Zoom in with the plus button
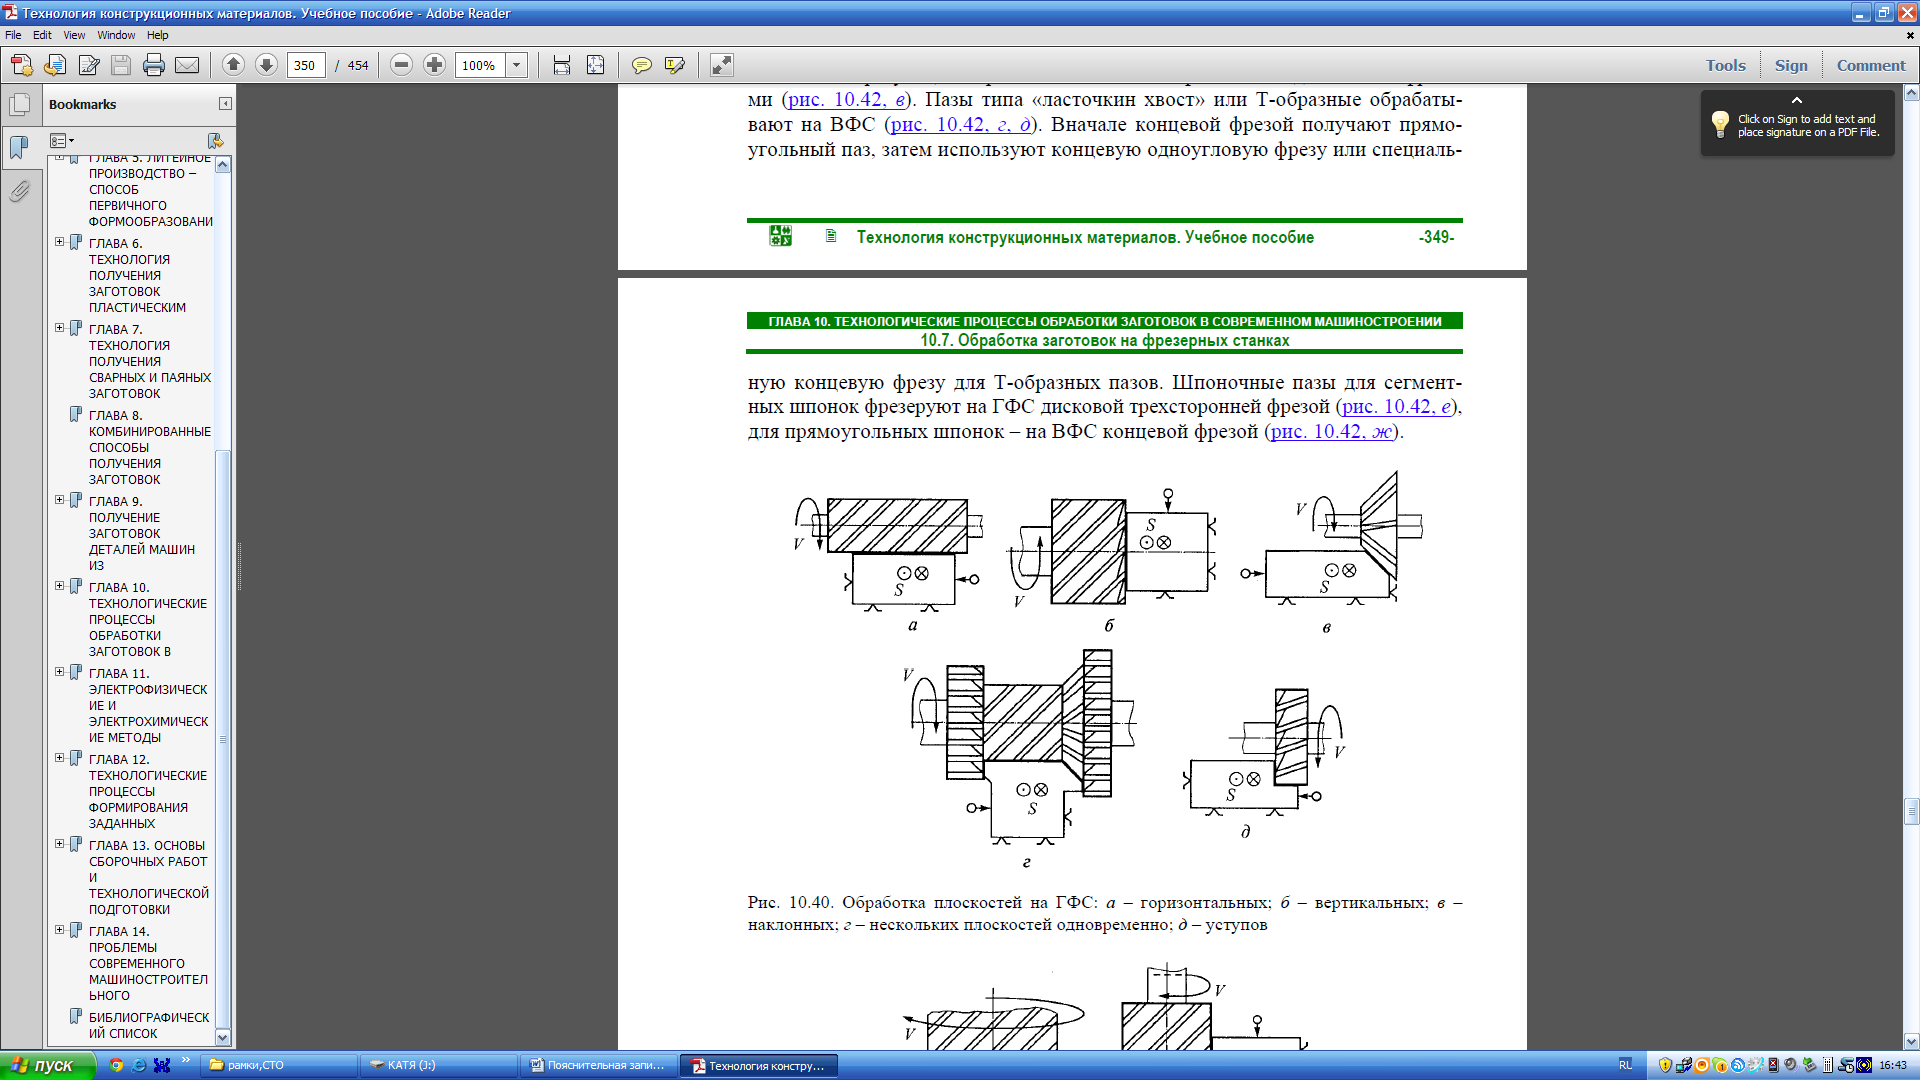Screen dimensions: 1920x1080 [434, 65]
